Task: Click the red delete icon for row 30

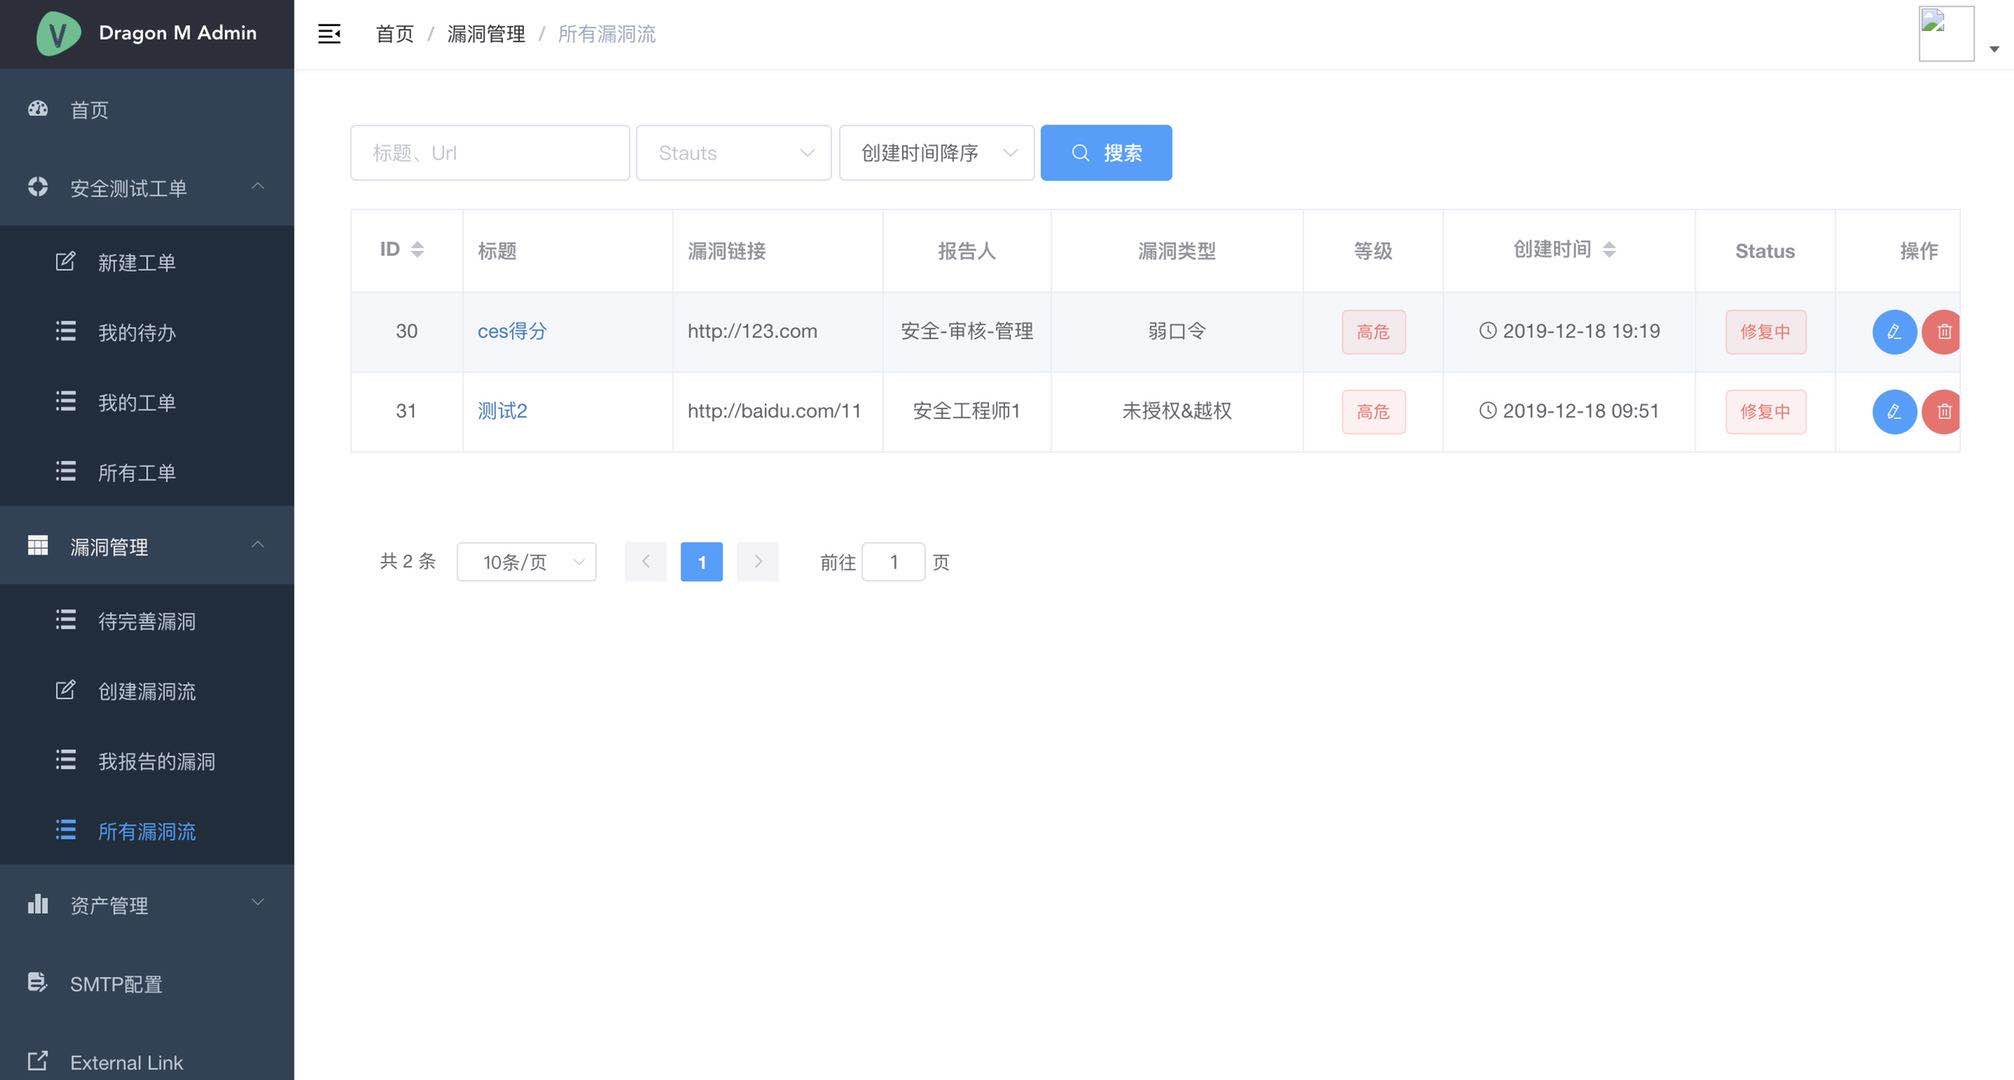Action: pos(1942,332)
